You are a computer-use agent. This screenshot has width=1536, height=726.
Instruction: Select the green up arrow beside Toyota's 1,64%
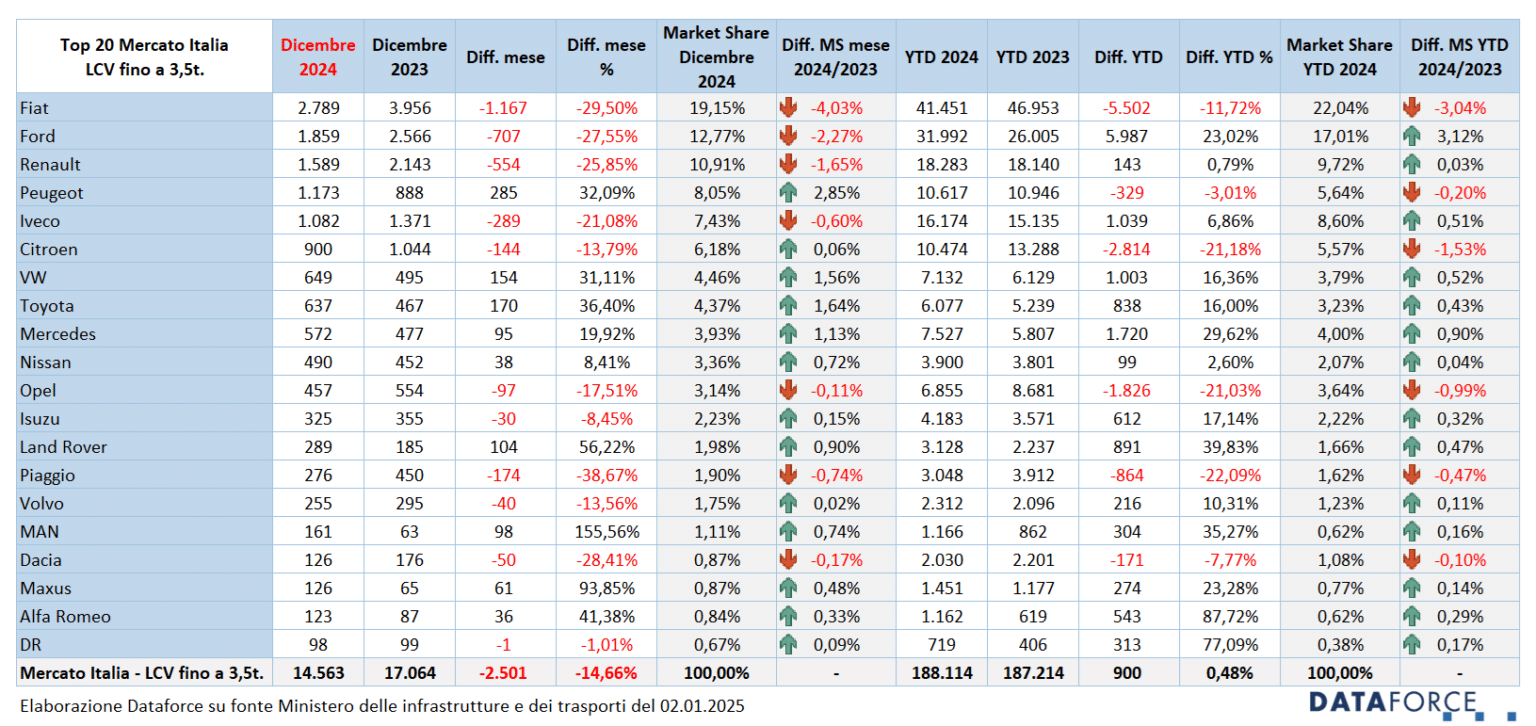pyautogui.click(x=788, y=306)
